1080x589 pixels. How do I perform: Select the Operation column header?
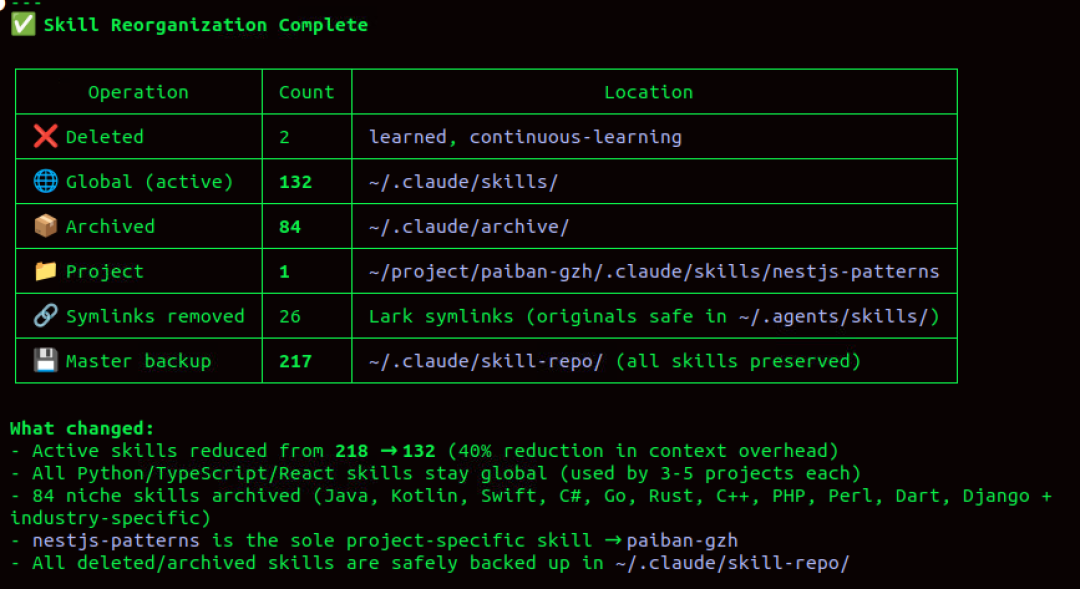pyautogui.click(x=138, y=92)
